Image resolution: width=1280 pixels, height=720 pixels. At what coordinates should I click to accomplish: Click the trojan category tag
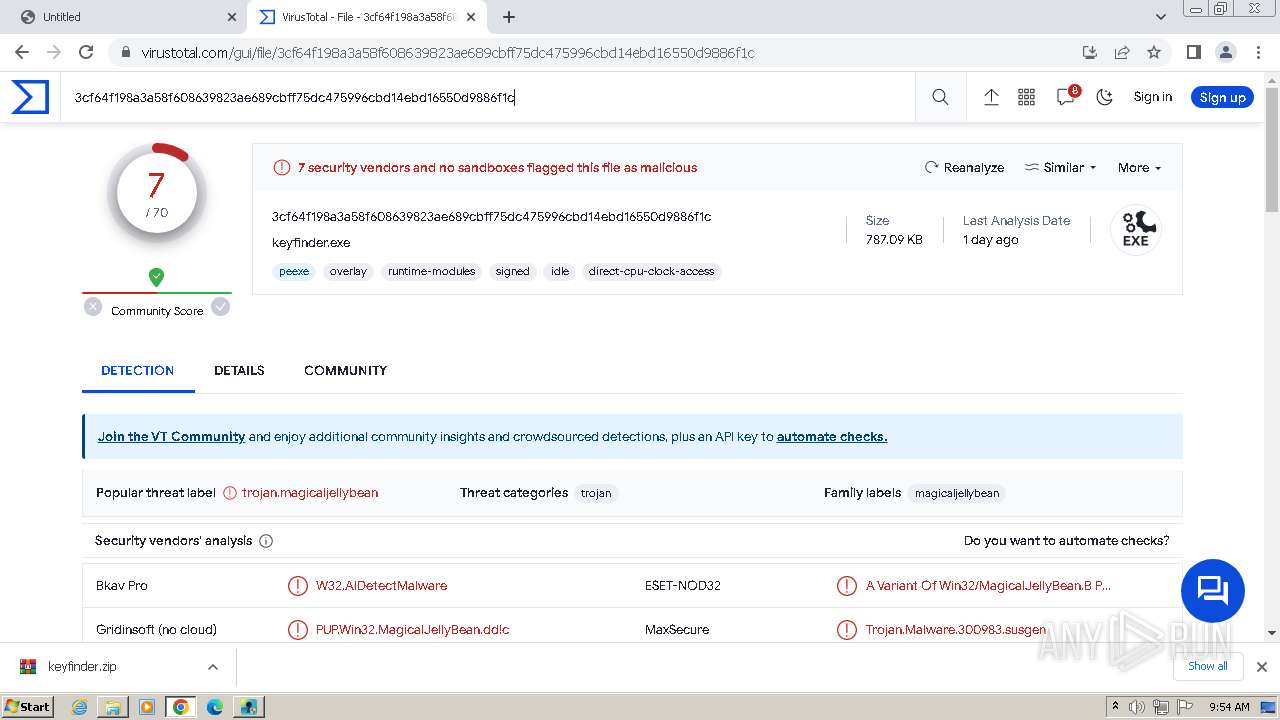coord(596,493)
